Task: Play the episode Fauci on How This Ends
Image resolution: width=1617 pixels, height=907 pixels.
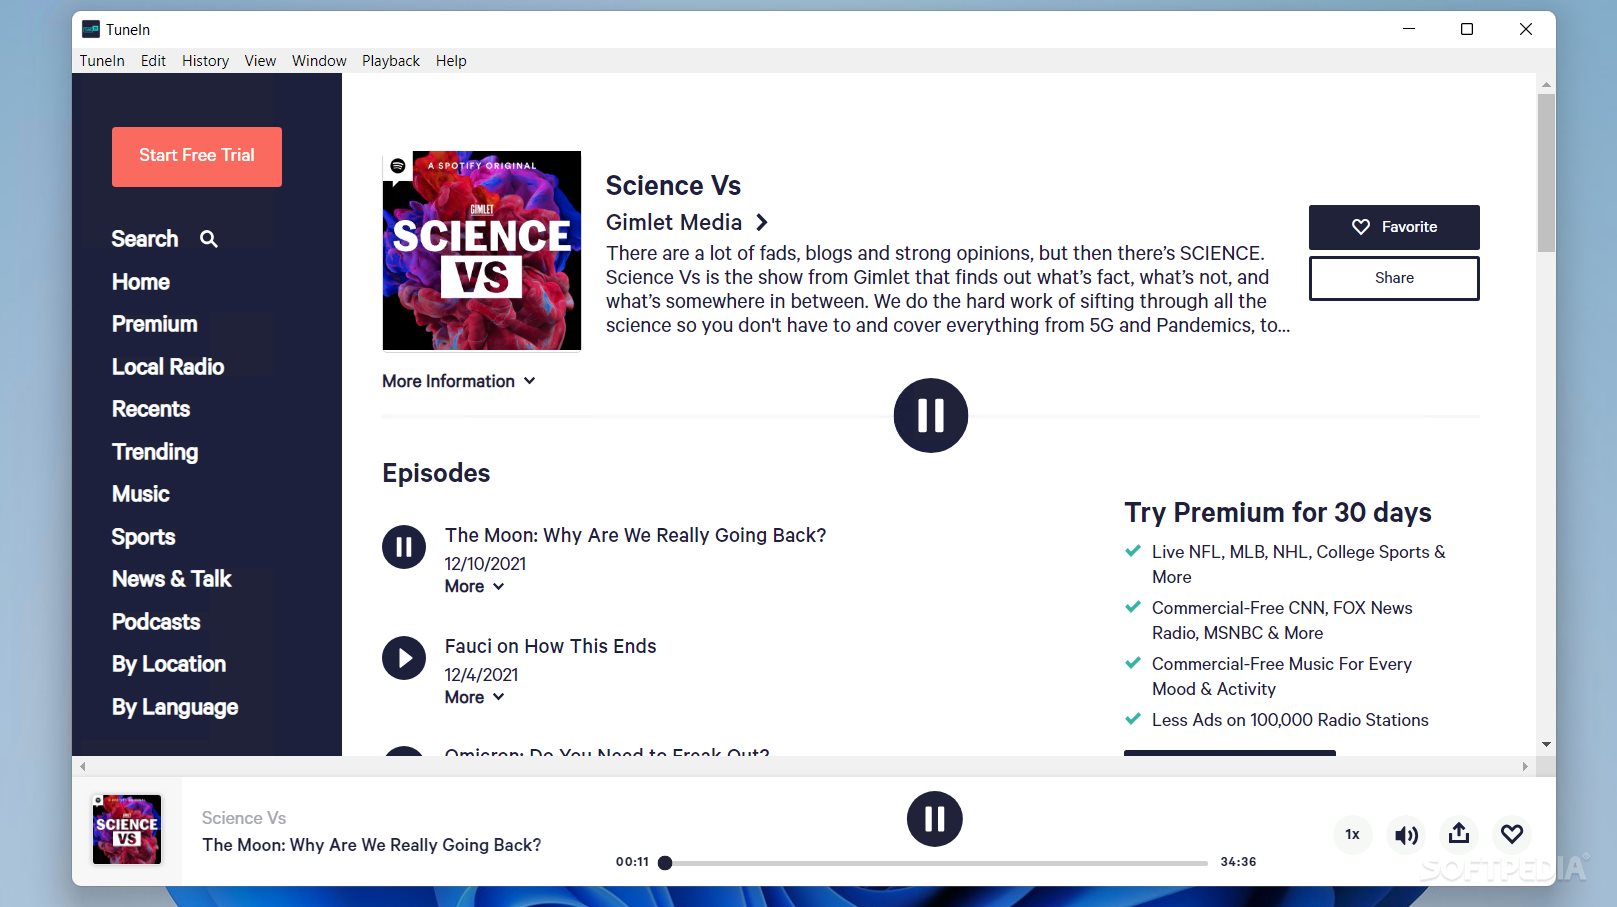Action: [x=403, y=657]
